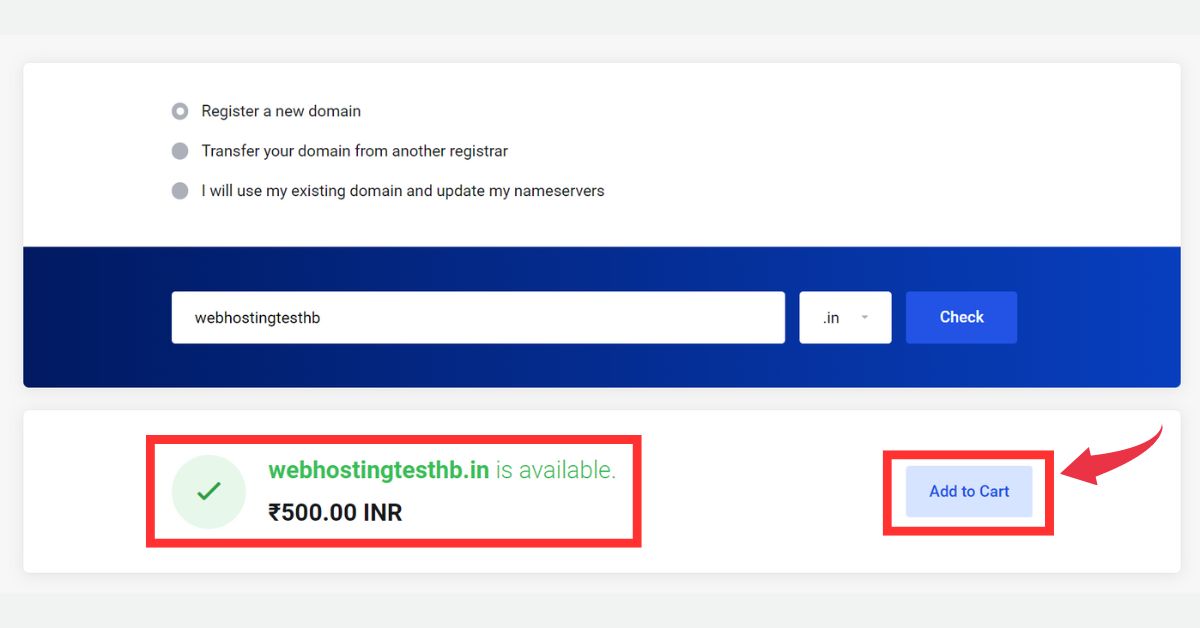Choose 'Transfer your domain from another registrar' option
The width and height of the screenshot is (1200, 628).
[x=180, y=151]
